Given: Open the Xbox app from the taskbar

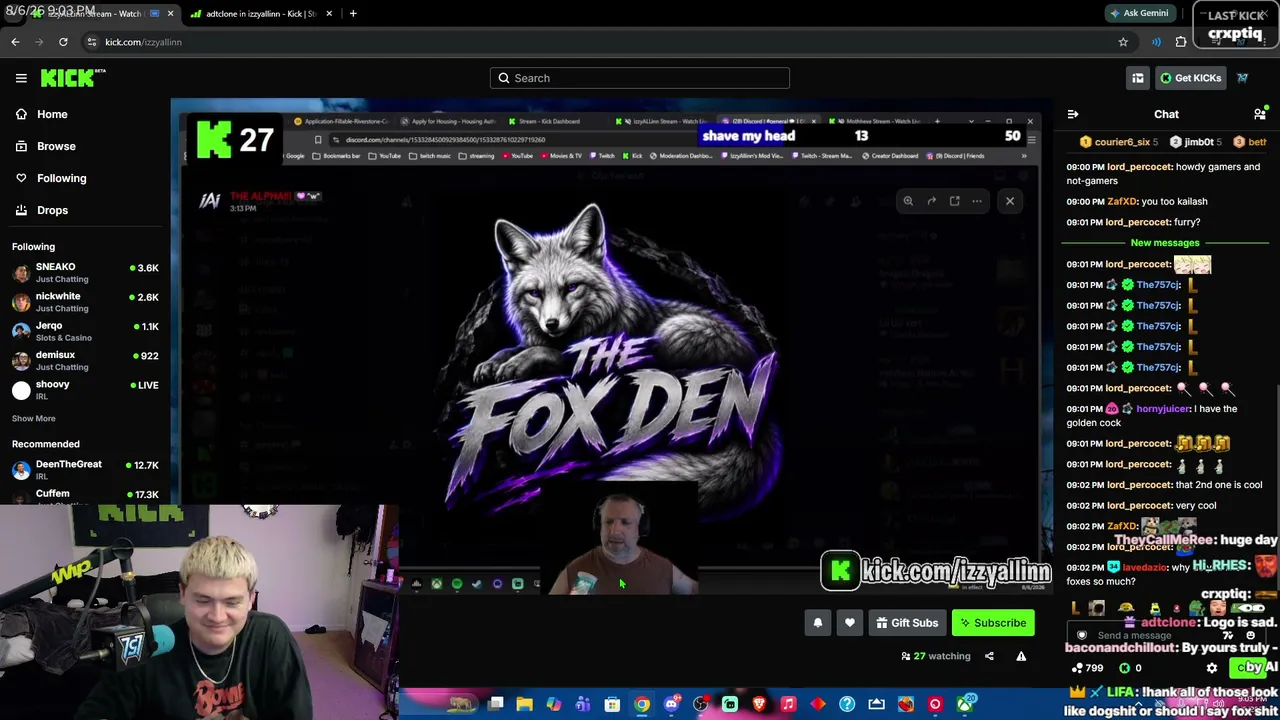Looking at the screenshot, I should click(964, 704).
